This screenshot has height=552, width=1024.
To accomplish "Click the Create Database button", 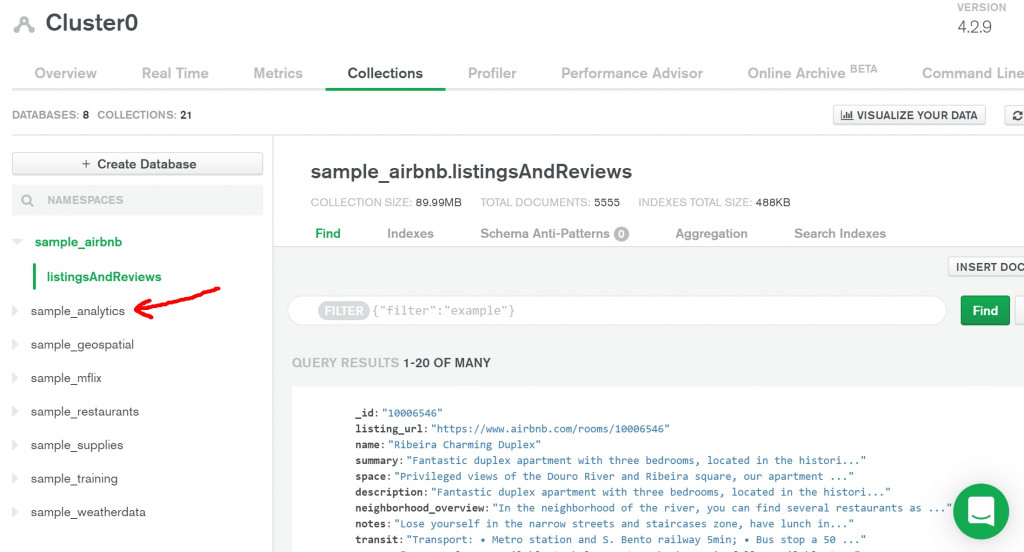I will pos(138,164).
